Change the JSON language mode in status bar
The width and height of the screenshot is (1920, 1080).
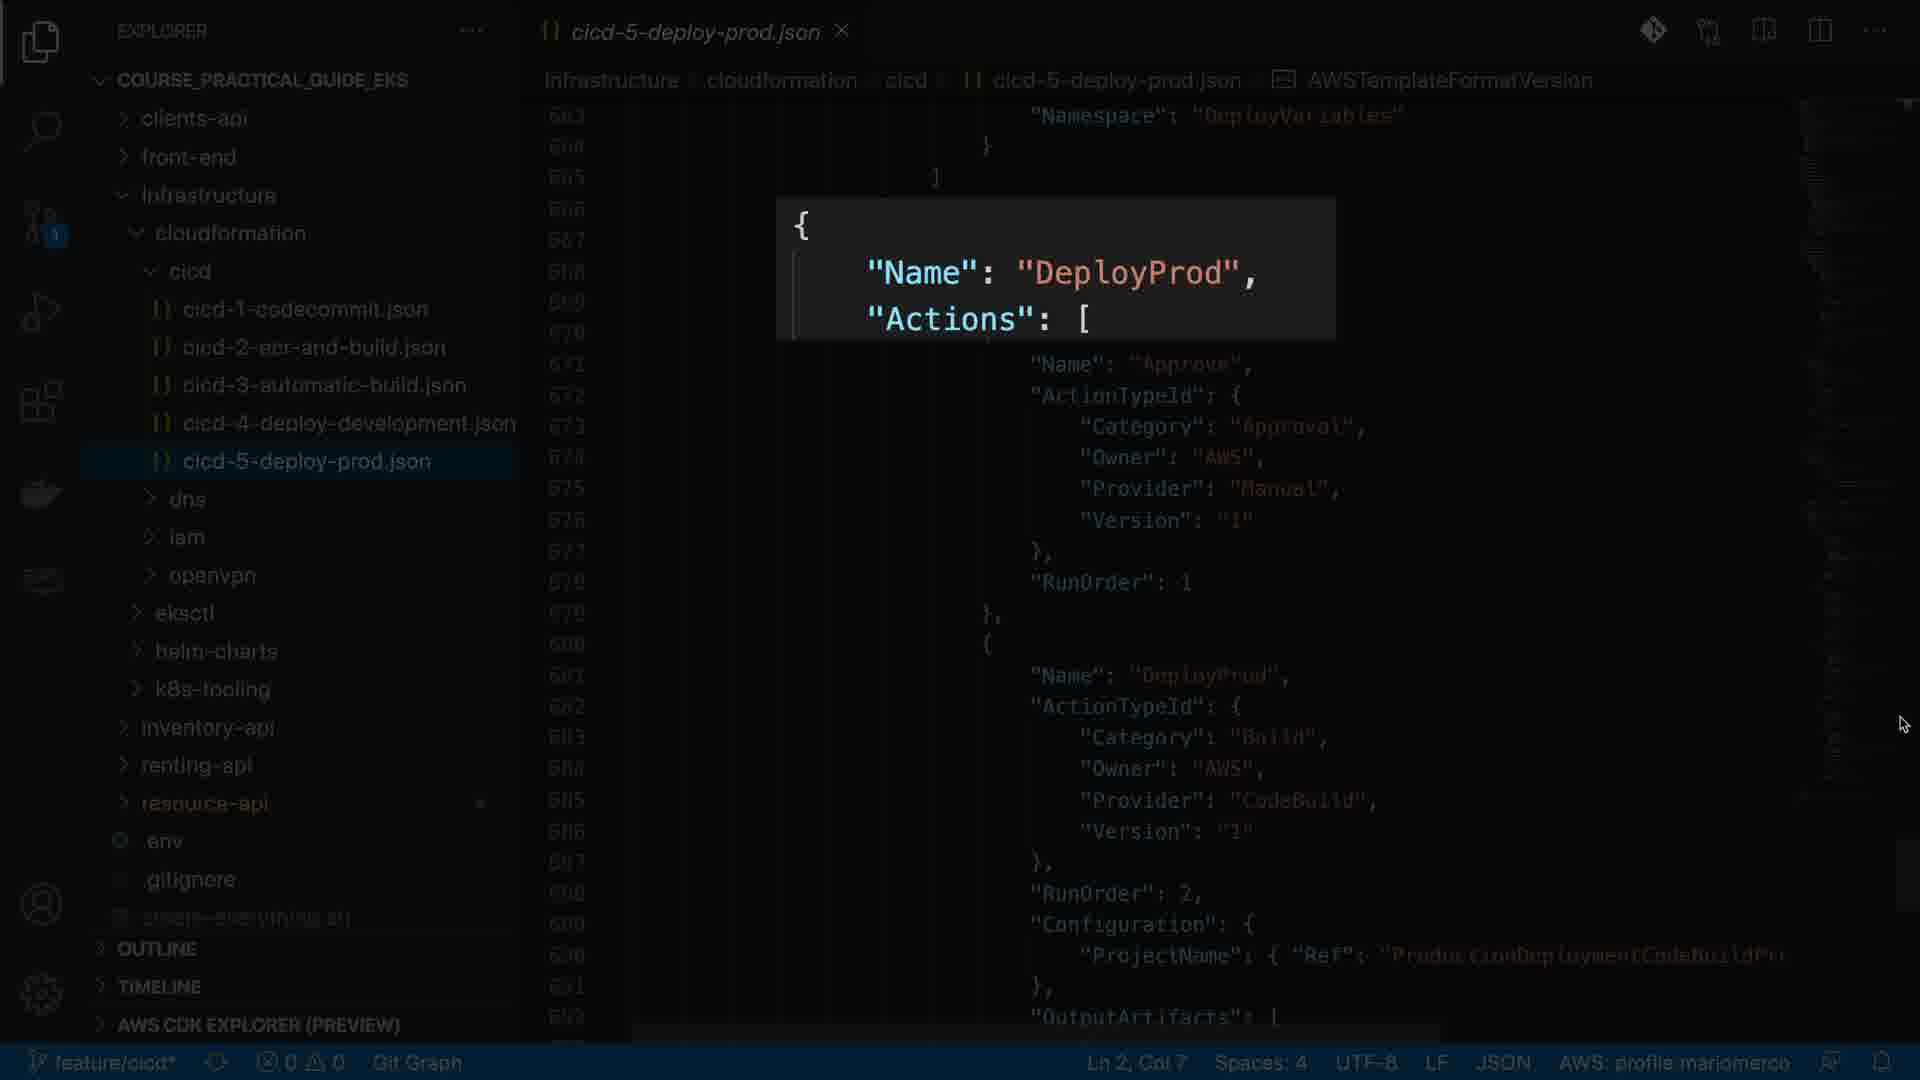point(1502,1062)
